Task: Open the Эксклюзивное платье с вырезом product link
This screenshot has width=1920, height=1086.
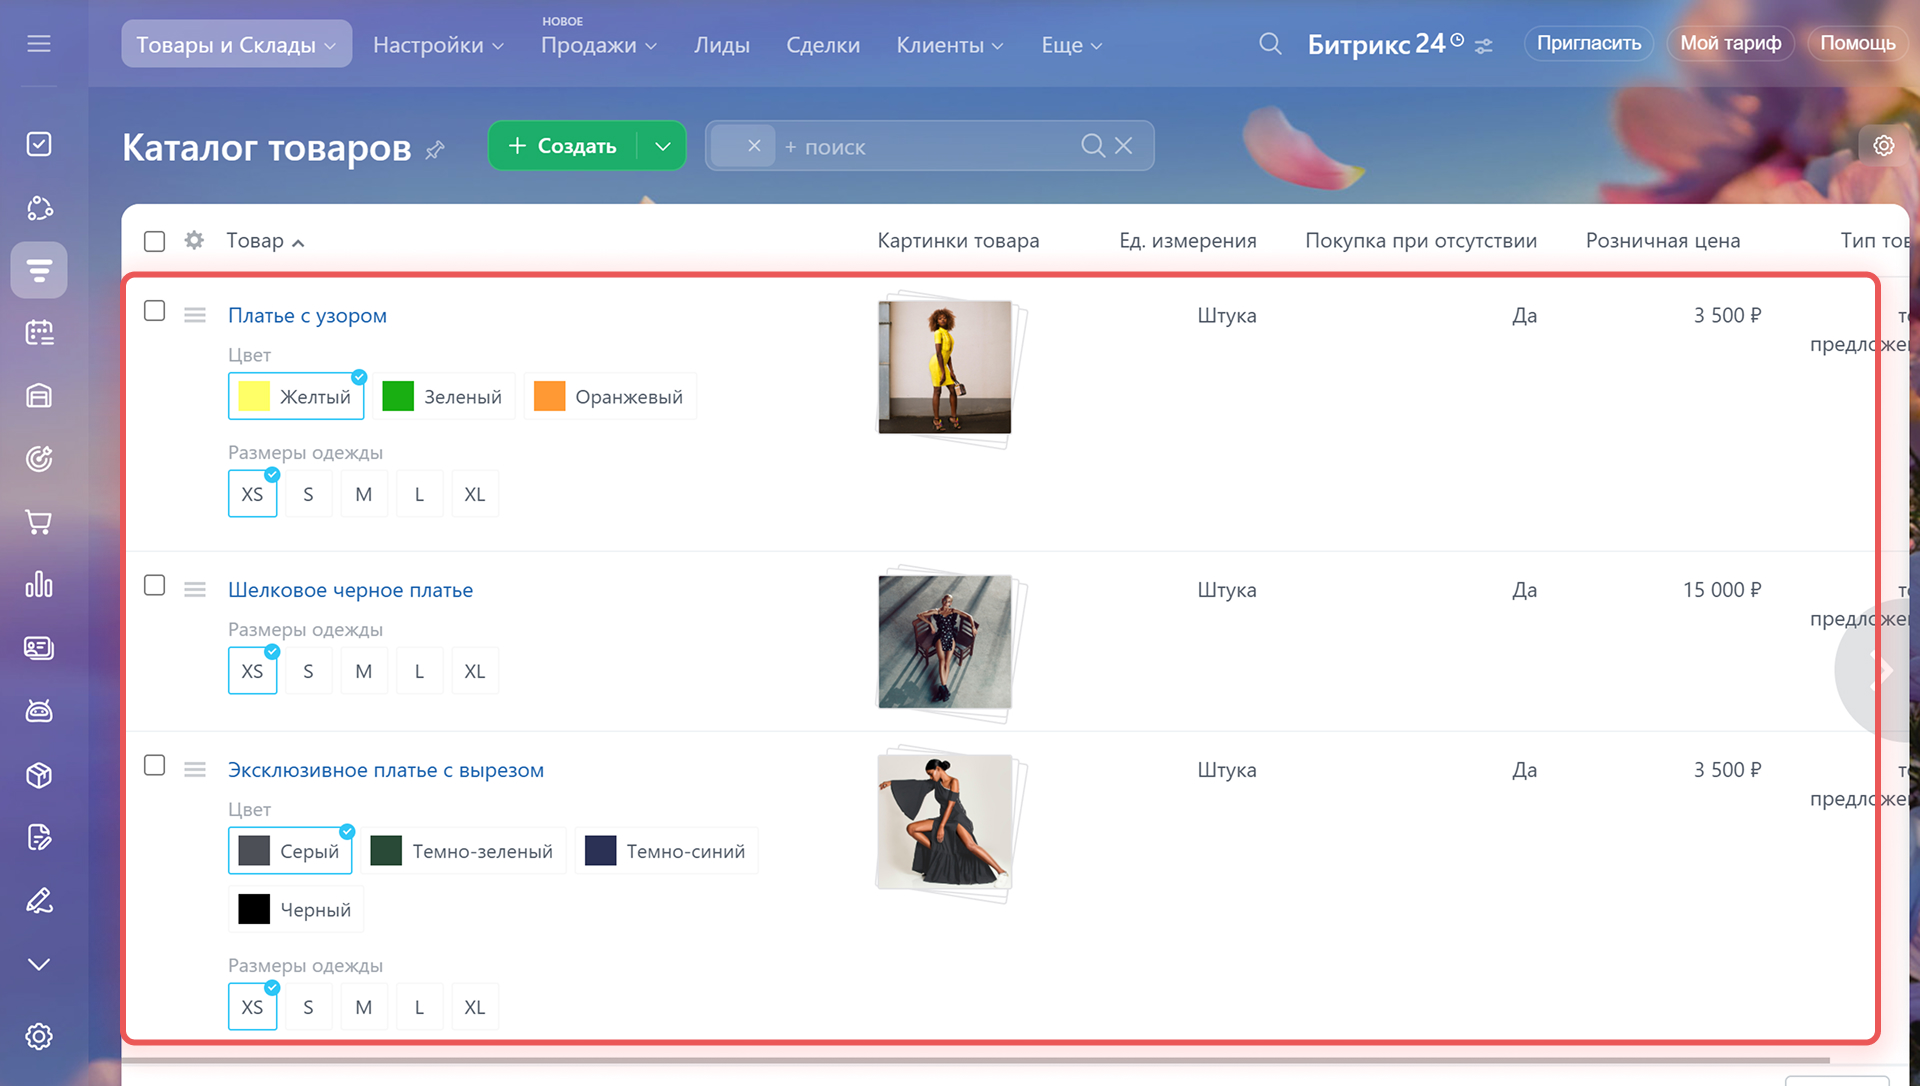Action: (x=385, y=770)
